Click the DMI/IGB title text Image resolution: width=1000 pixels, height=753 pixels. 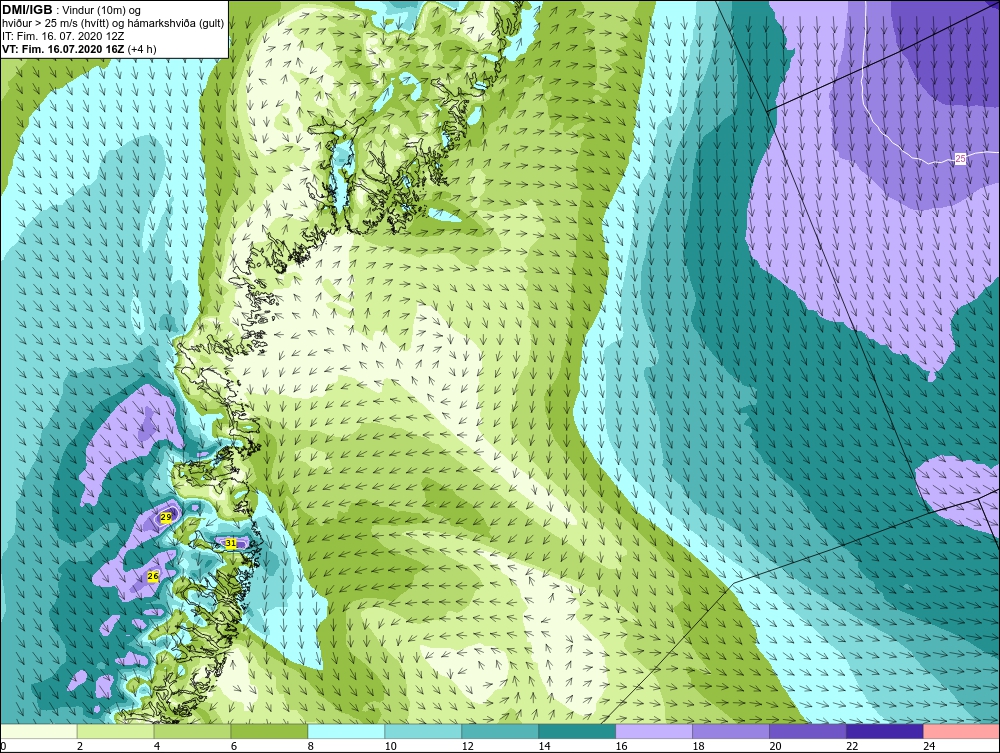coord(27,10)
